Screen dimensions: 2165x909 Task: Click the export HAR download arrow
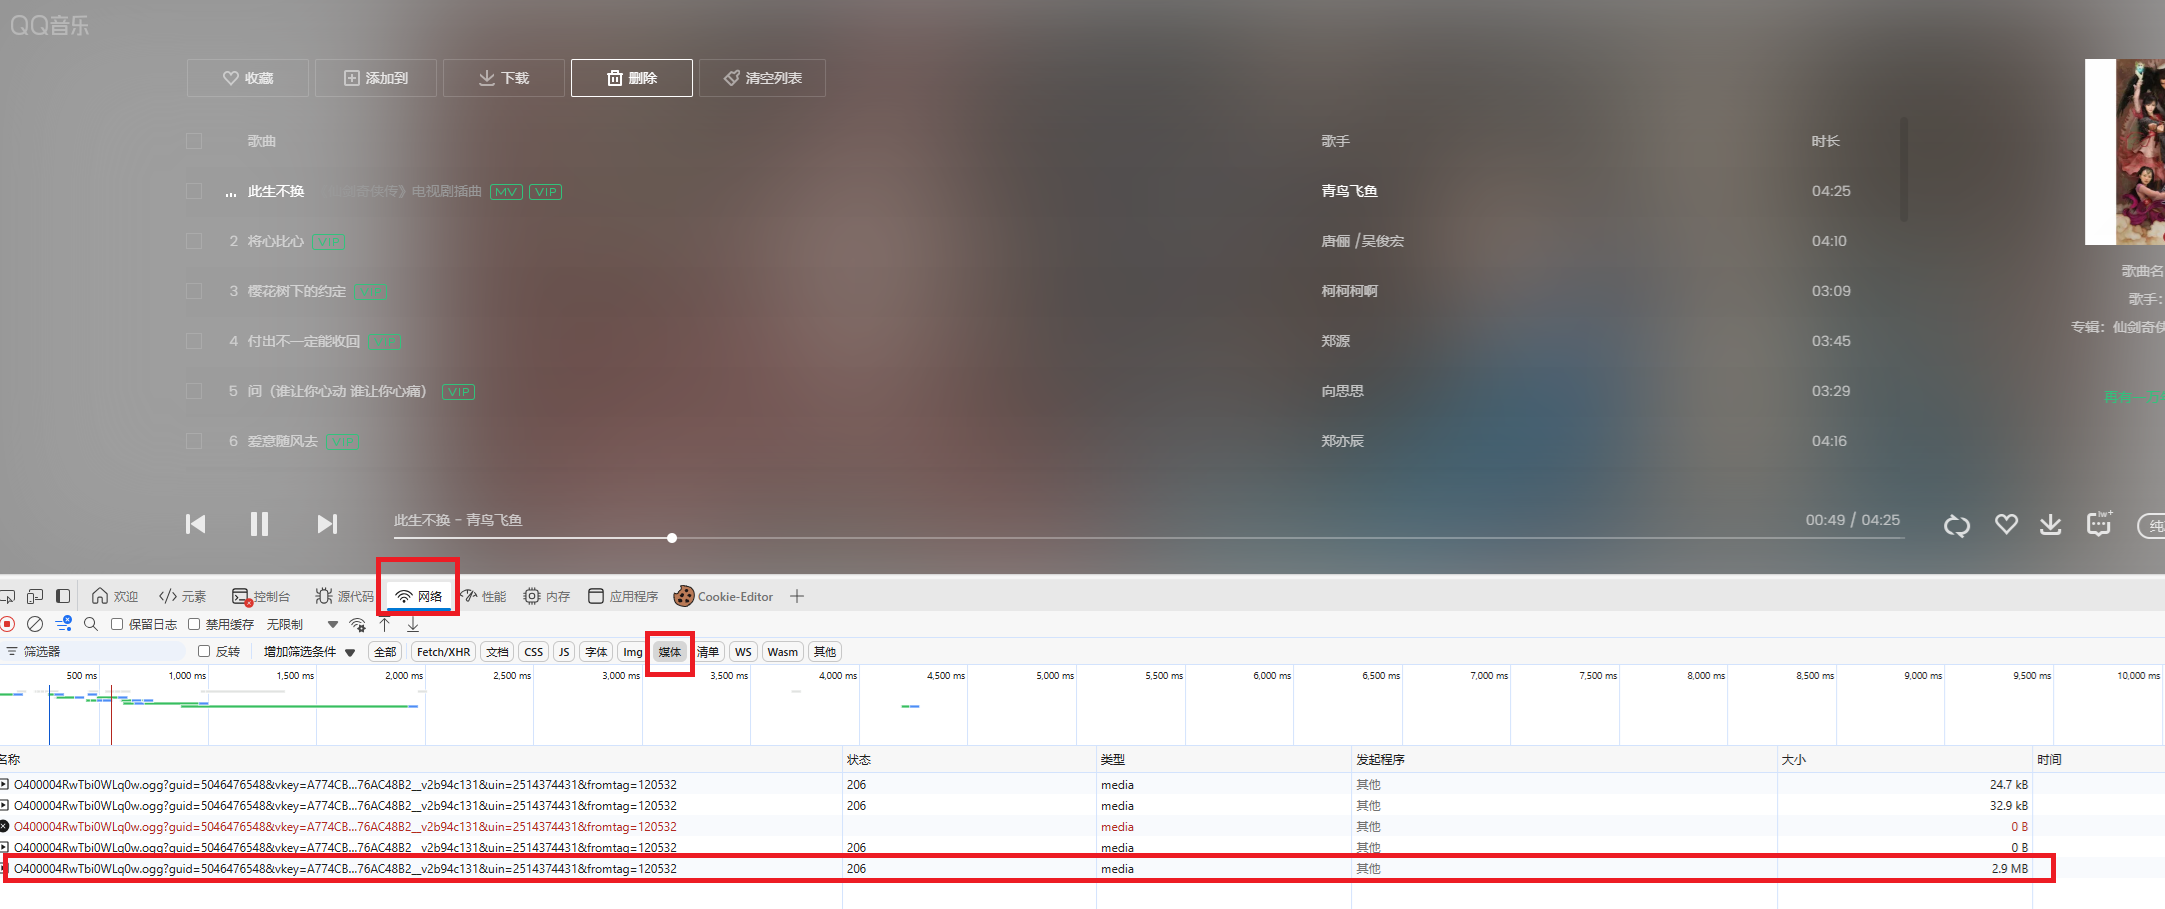pos(412,624)
